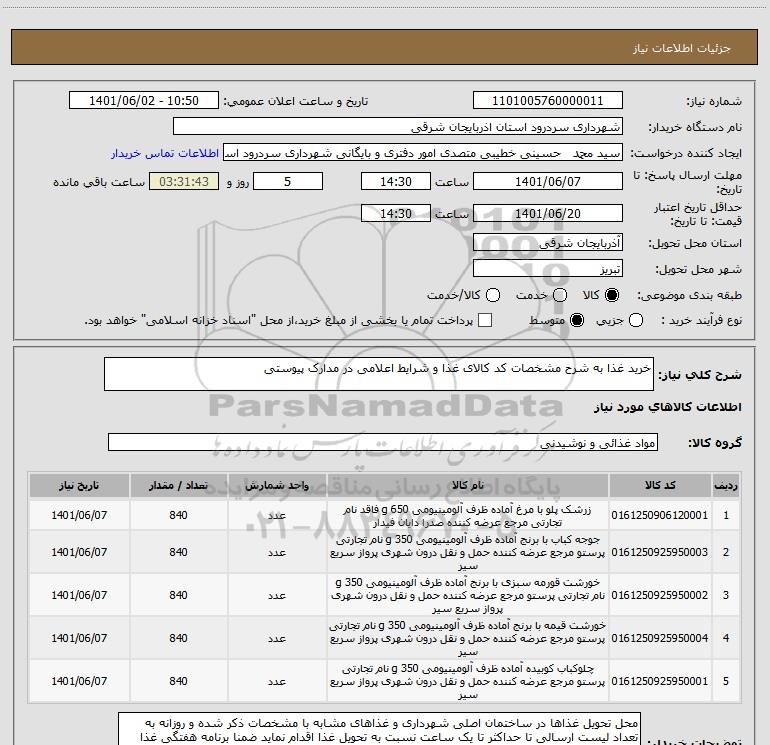Image resolution: width=770 pixels, height=745 pixels.
Task: Tick the اسناد خزانه اسلامی payment checkbox
Action: coord(485,320)
